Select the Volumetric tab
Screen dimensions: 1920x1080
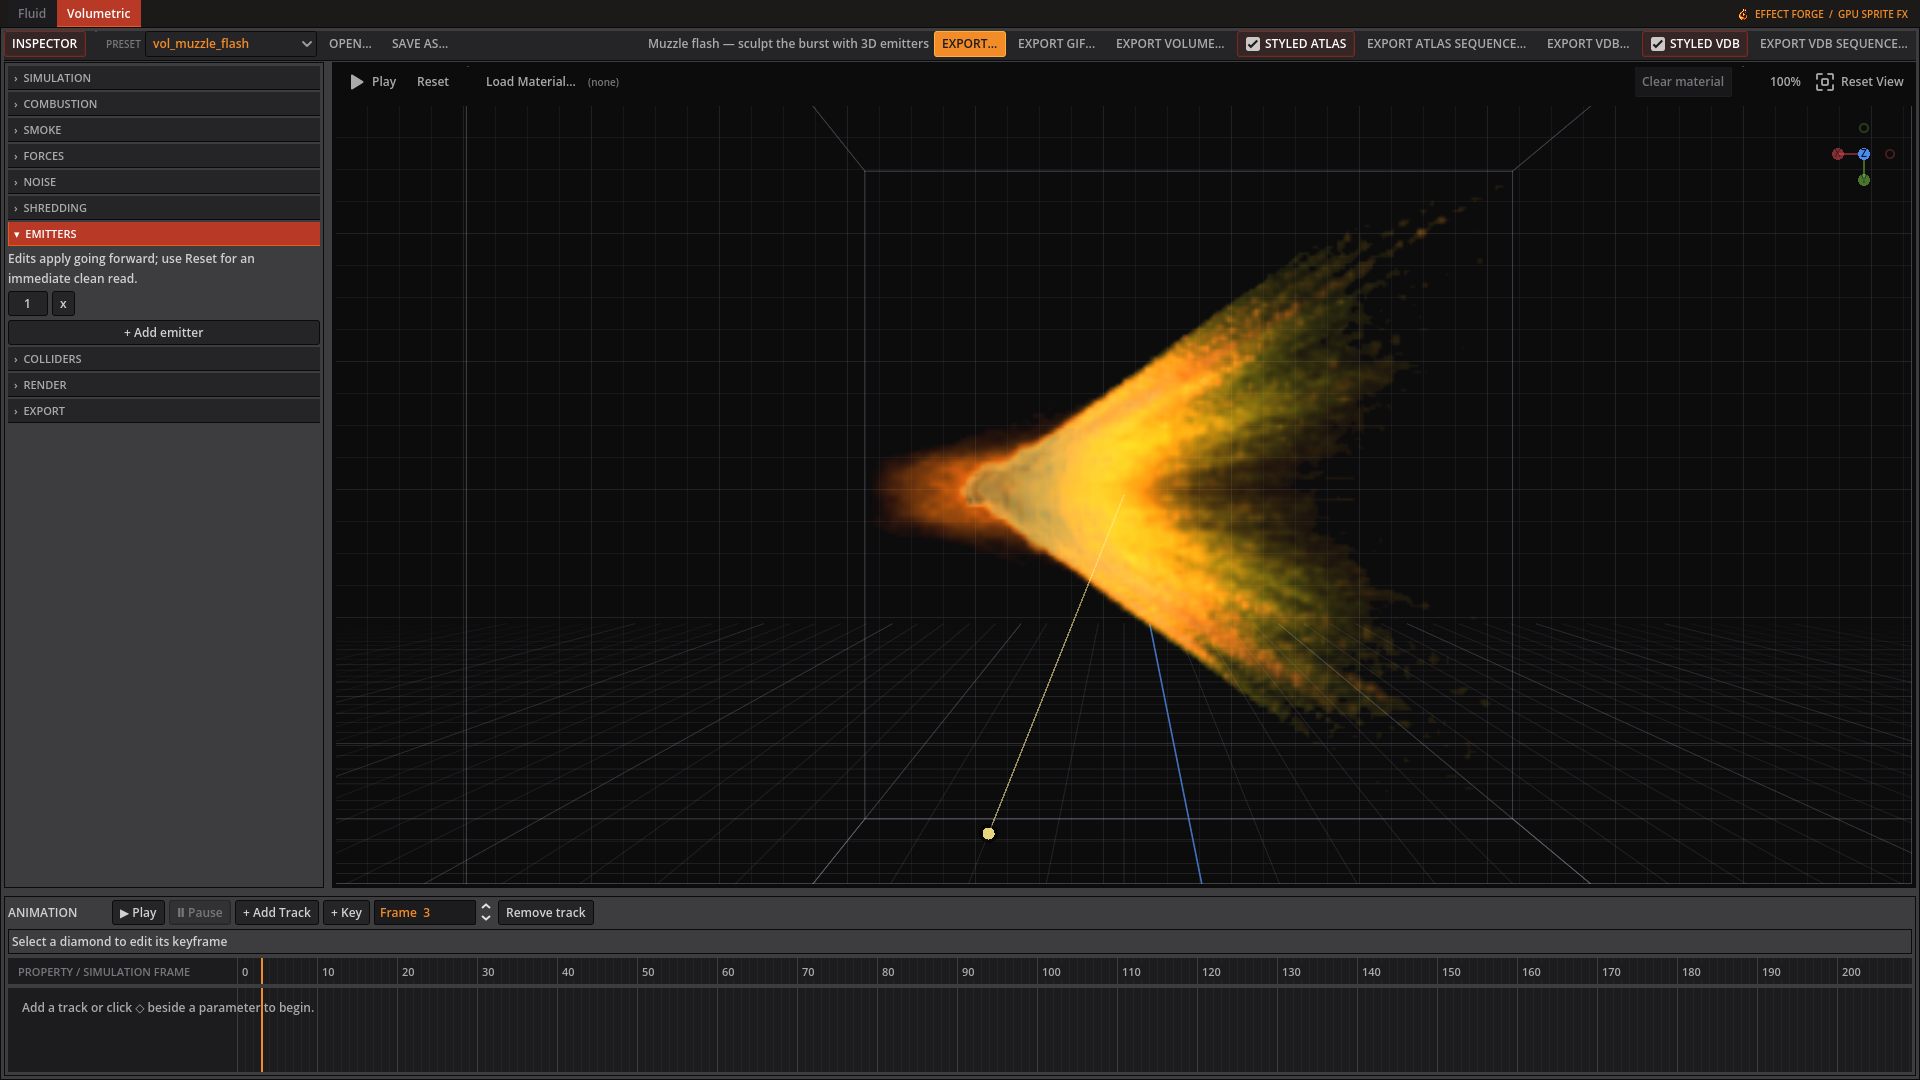[x=99, y=13]
